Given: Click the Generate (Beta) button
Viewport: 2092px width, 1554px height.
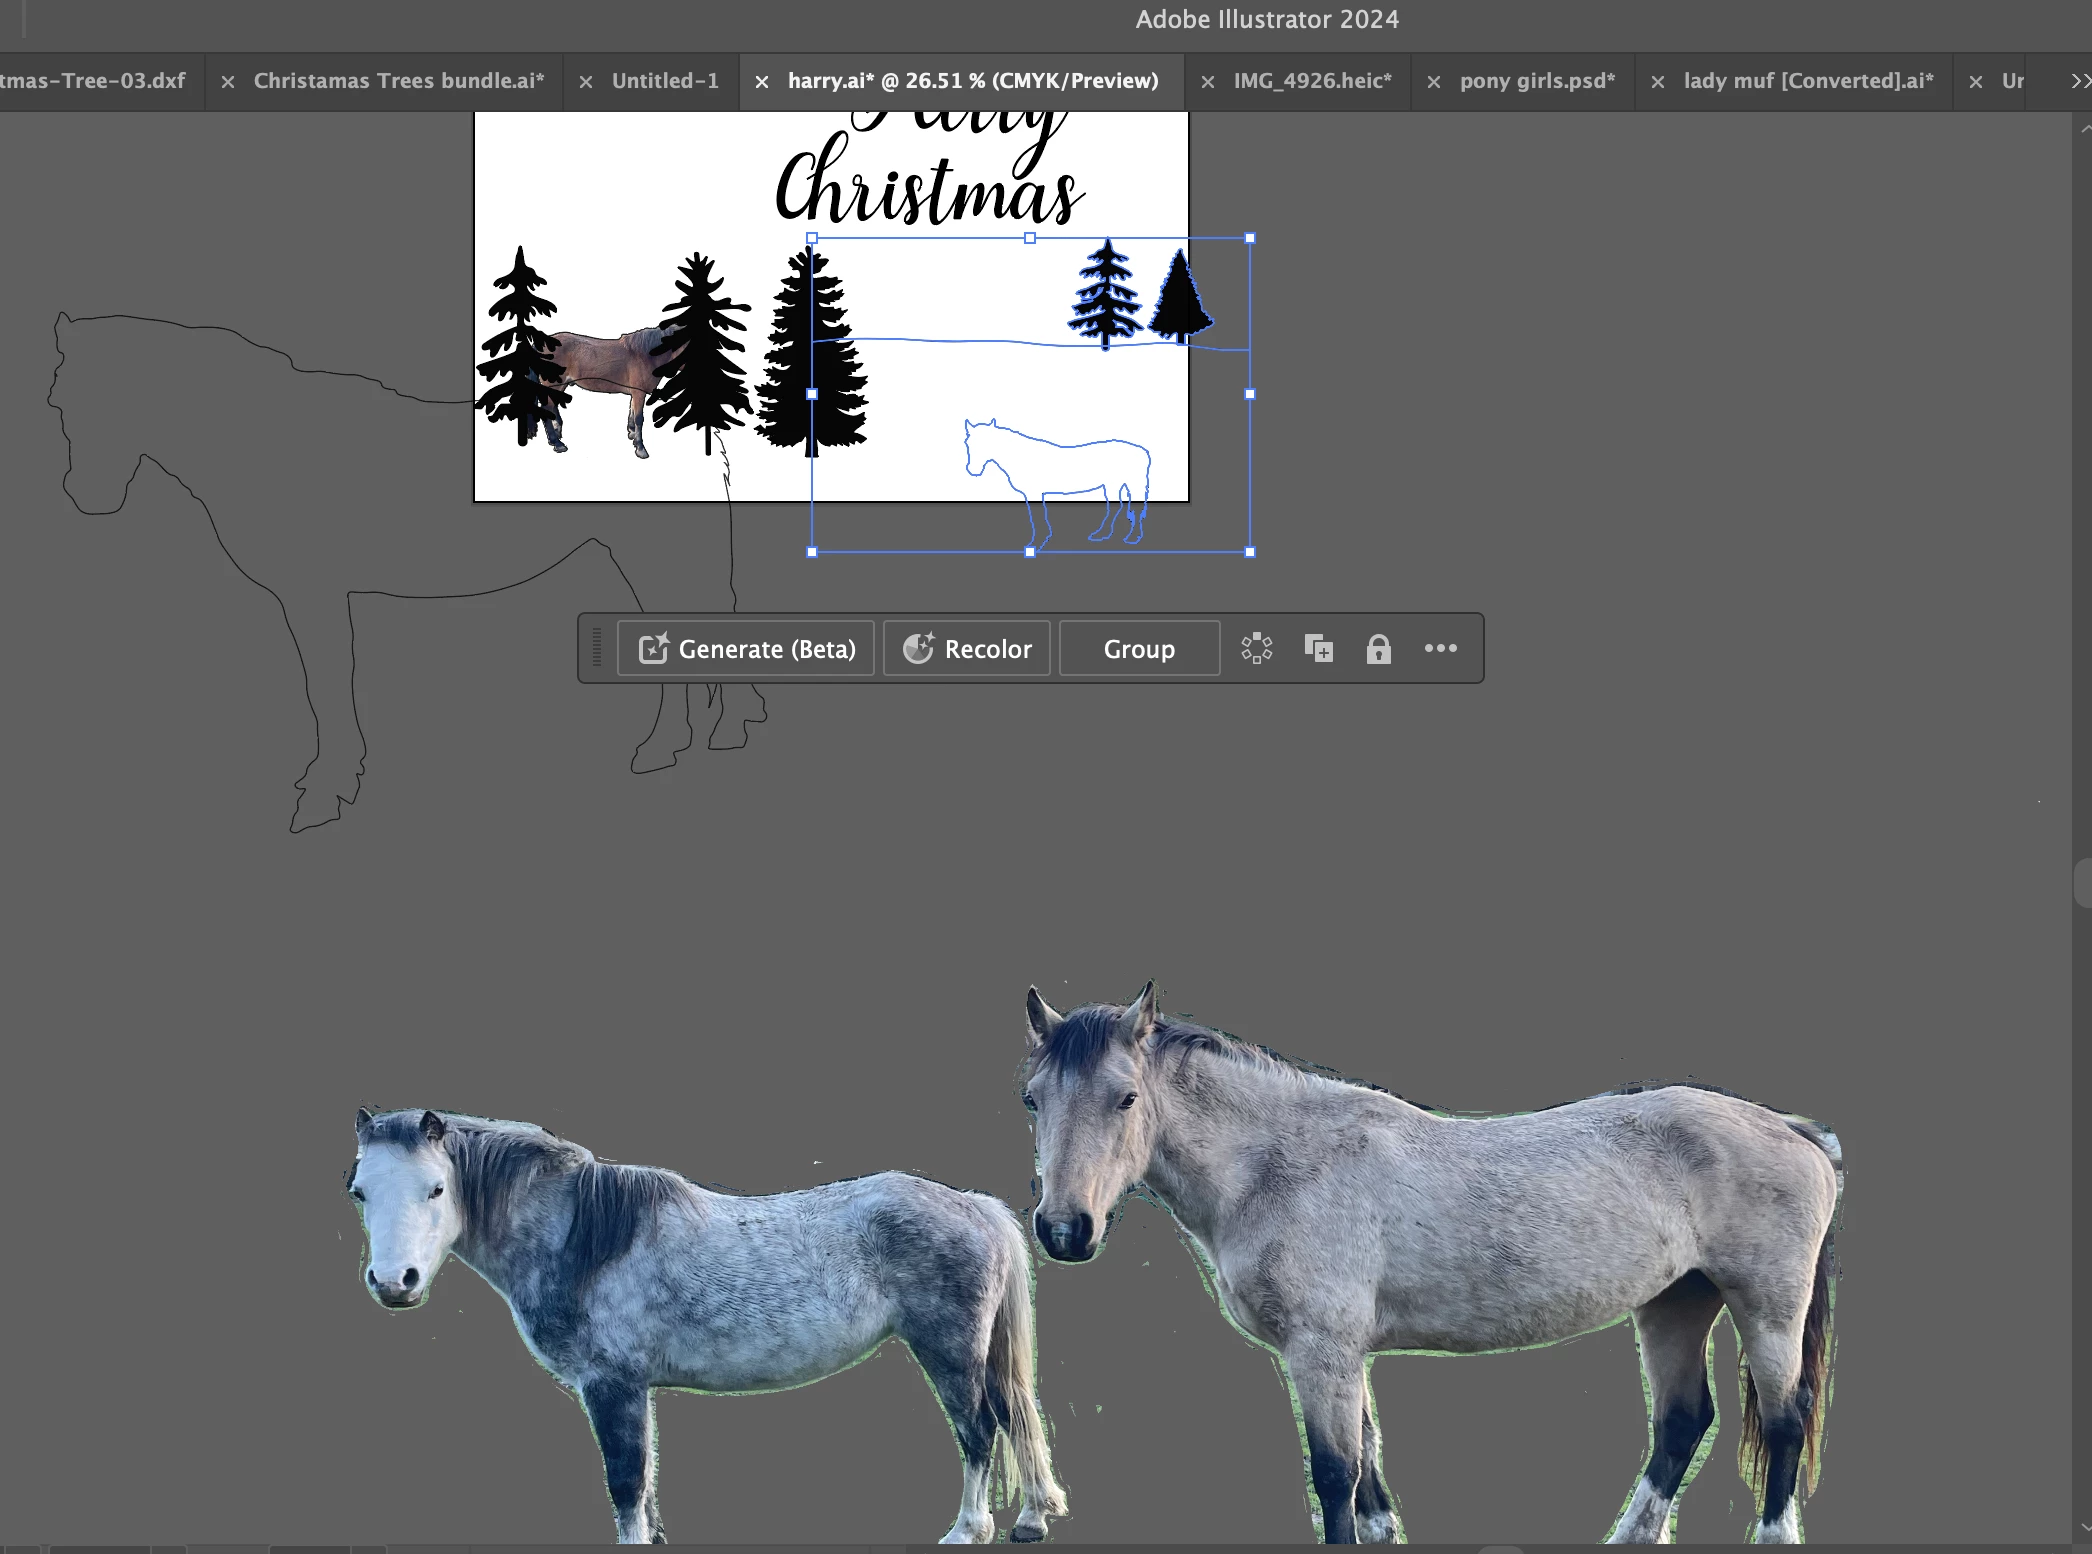Looking at the screenshot, I should pyautogui.click(x=746, y=649).
